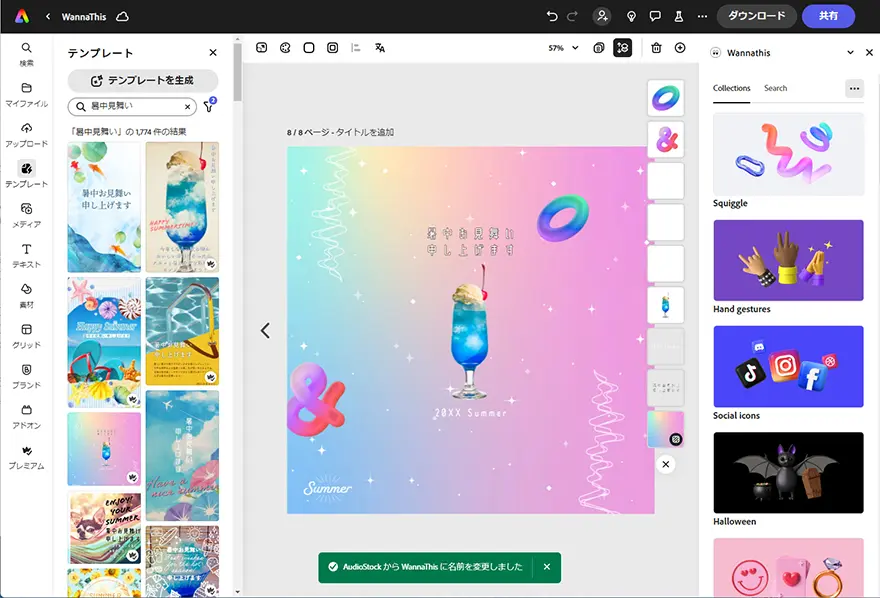Open the Hand gestures collection thumbnail
880x598 pixels.
788,260
